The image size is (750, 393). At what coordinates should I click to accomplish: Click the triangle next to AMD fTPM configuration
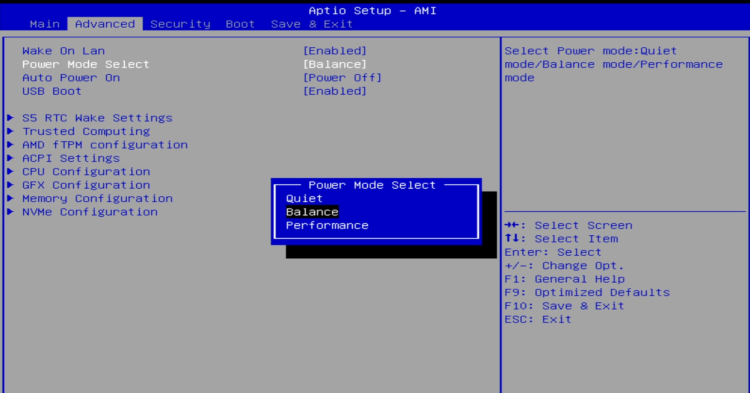click(x=10, y=144)
